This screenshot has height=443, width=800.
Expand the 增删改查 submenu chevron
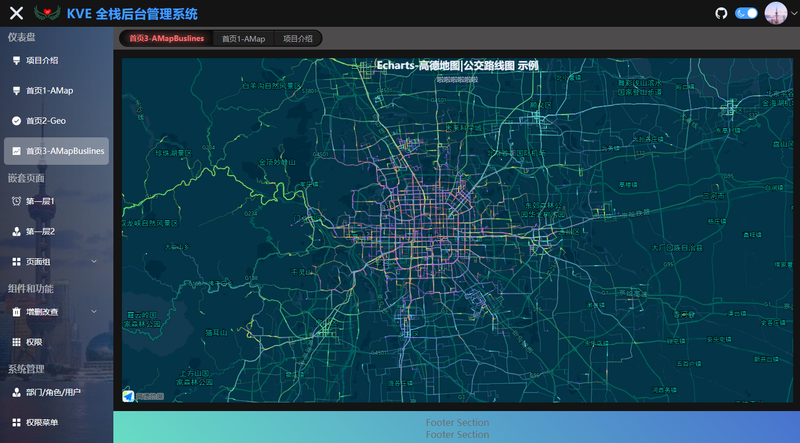tap(94, 311)
